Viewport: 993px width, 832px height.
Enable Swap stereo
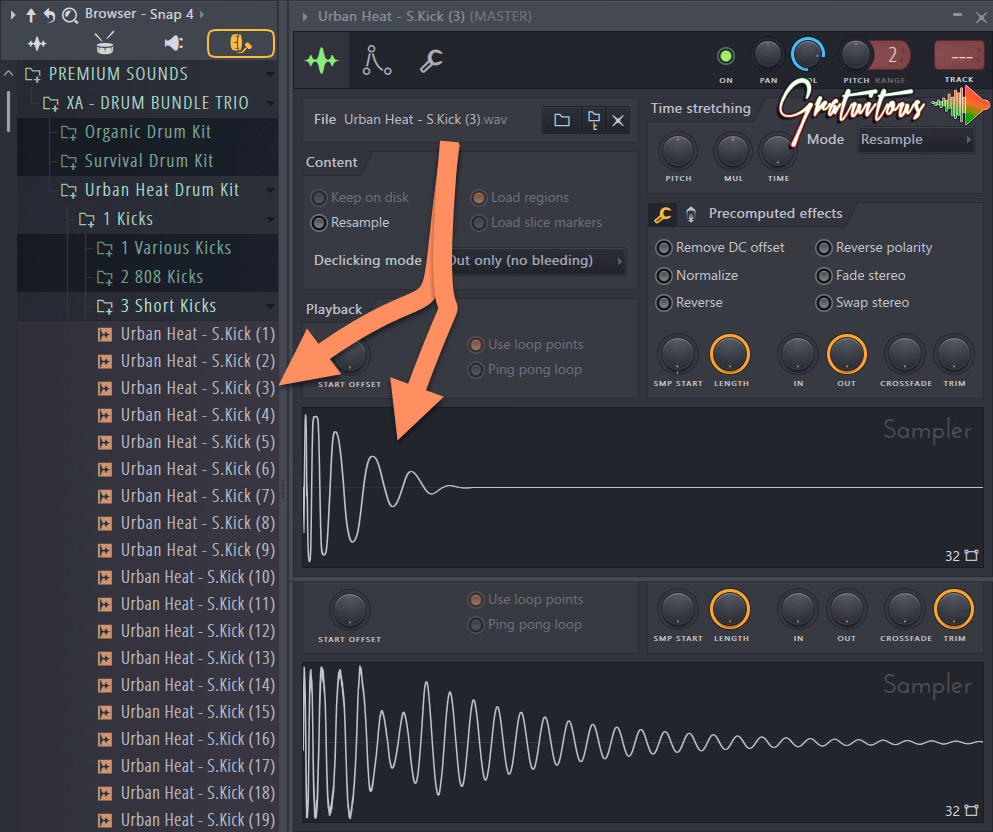863,303
